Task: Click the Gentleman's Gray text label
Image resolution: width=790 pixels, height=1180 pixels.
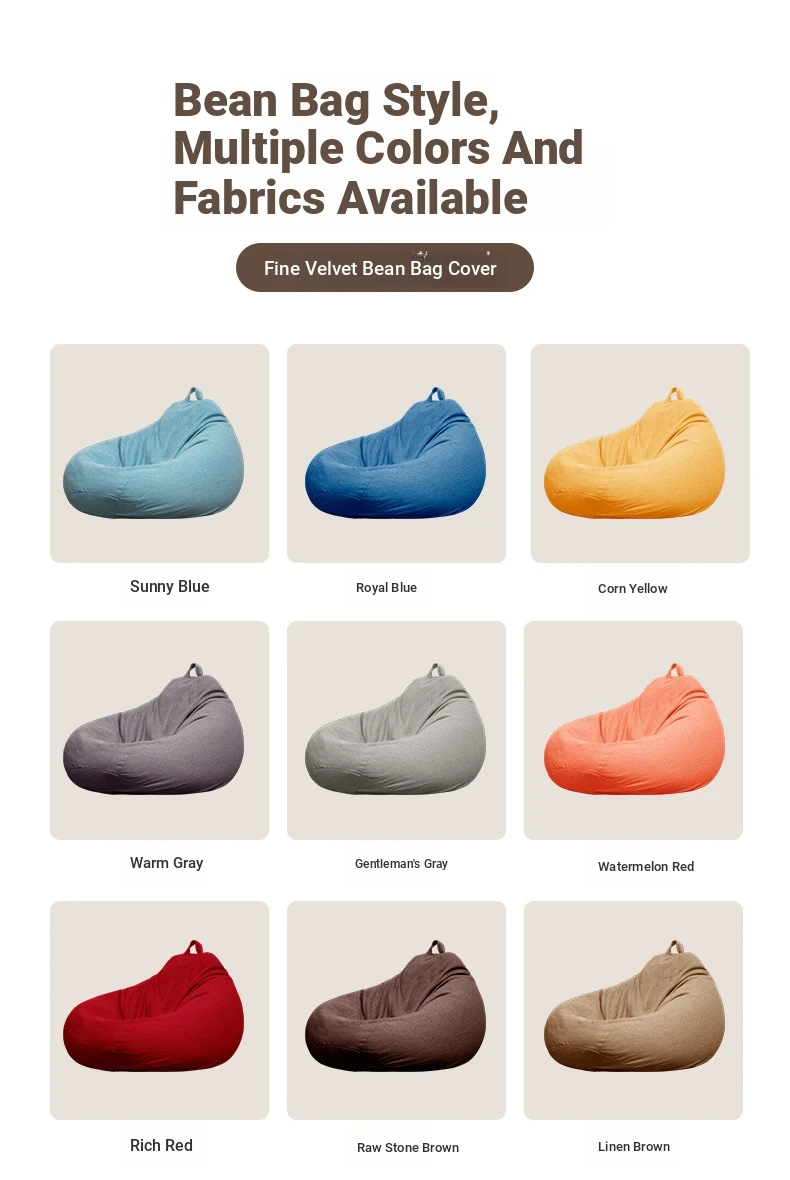Action: pyautogui.click(x=401, y=864)
